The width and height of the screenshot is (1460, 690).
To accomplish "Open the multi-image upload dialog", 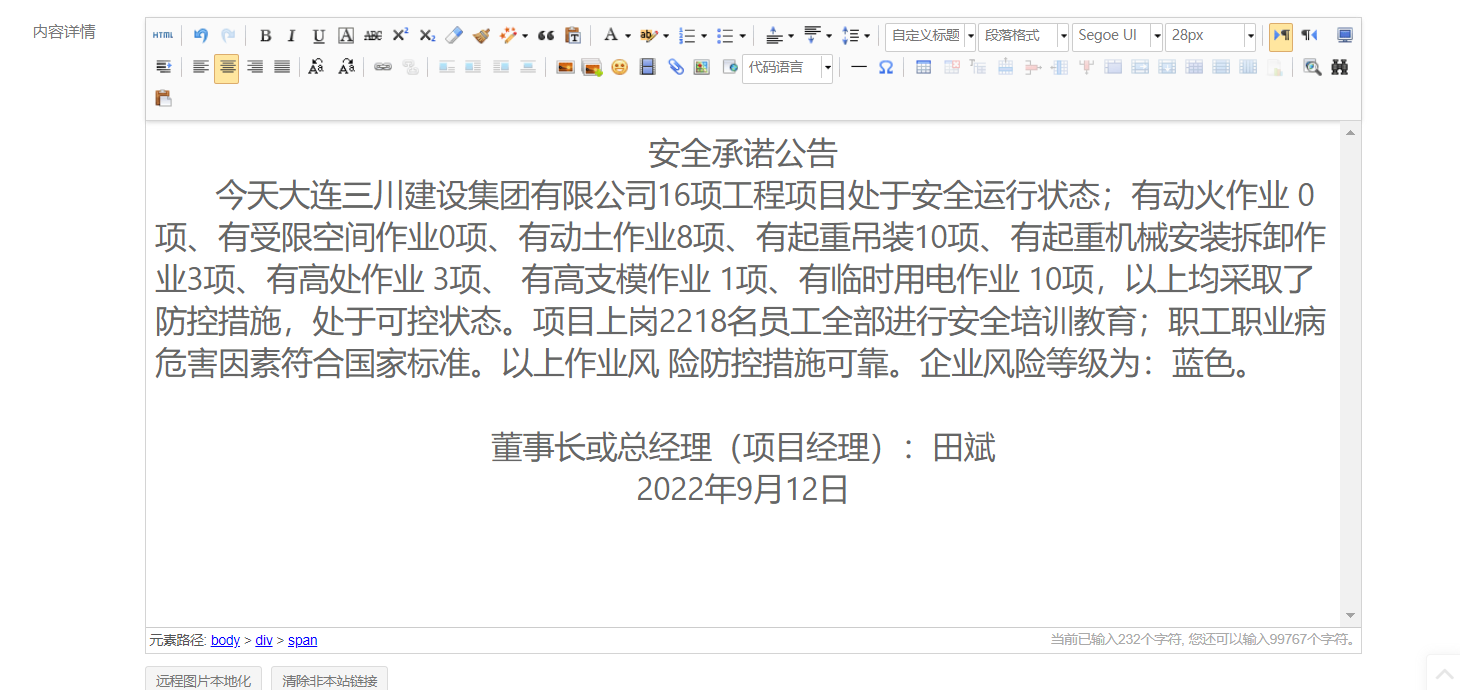I will [592, 67].
